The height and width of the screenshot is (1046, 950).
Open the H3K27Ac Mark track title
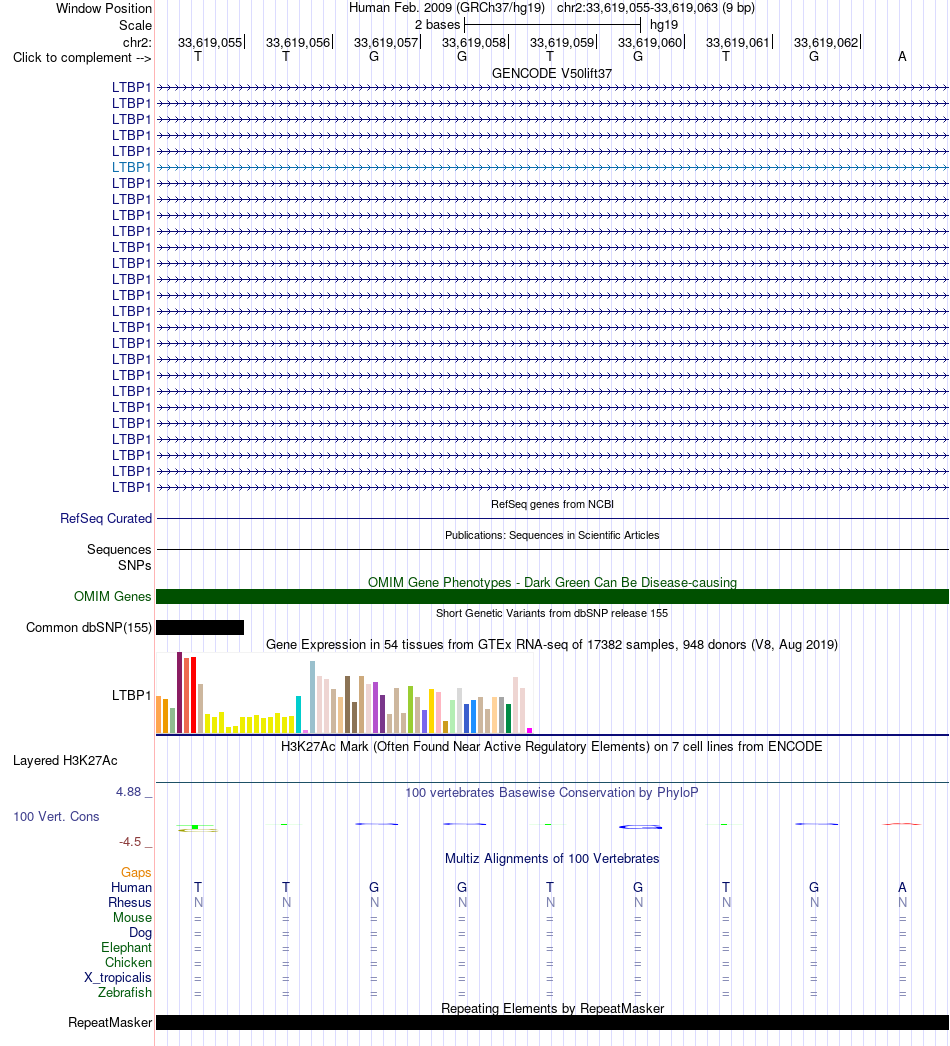click(x=551, y=746)
